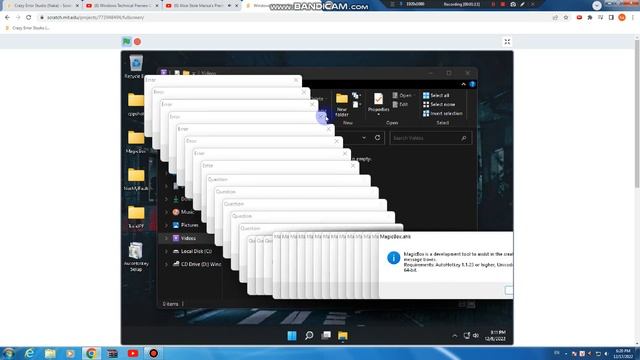
Task: Click Invert selection in Explorer ribbon
Action: coord(442,113)
